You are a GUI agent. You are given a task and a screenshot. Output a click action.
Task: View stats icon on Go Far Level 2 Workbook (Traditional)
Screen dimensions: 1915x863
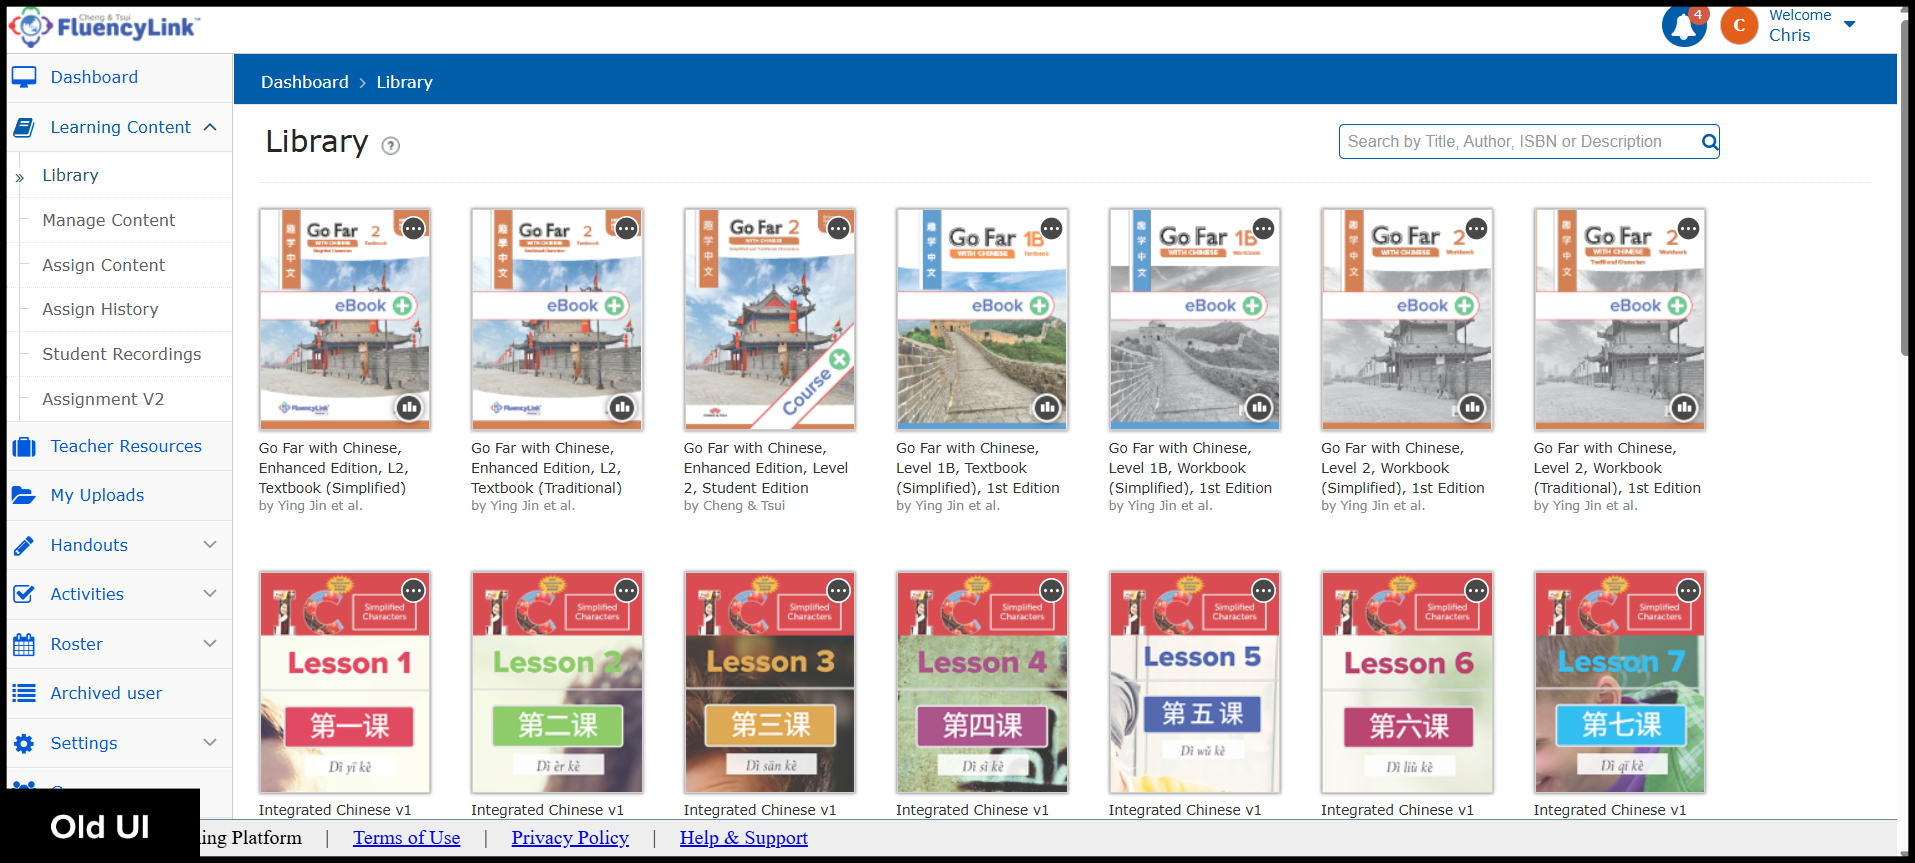[1684, 407]
